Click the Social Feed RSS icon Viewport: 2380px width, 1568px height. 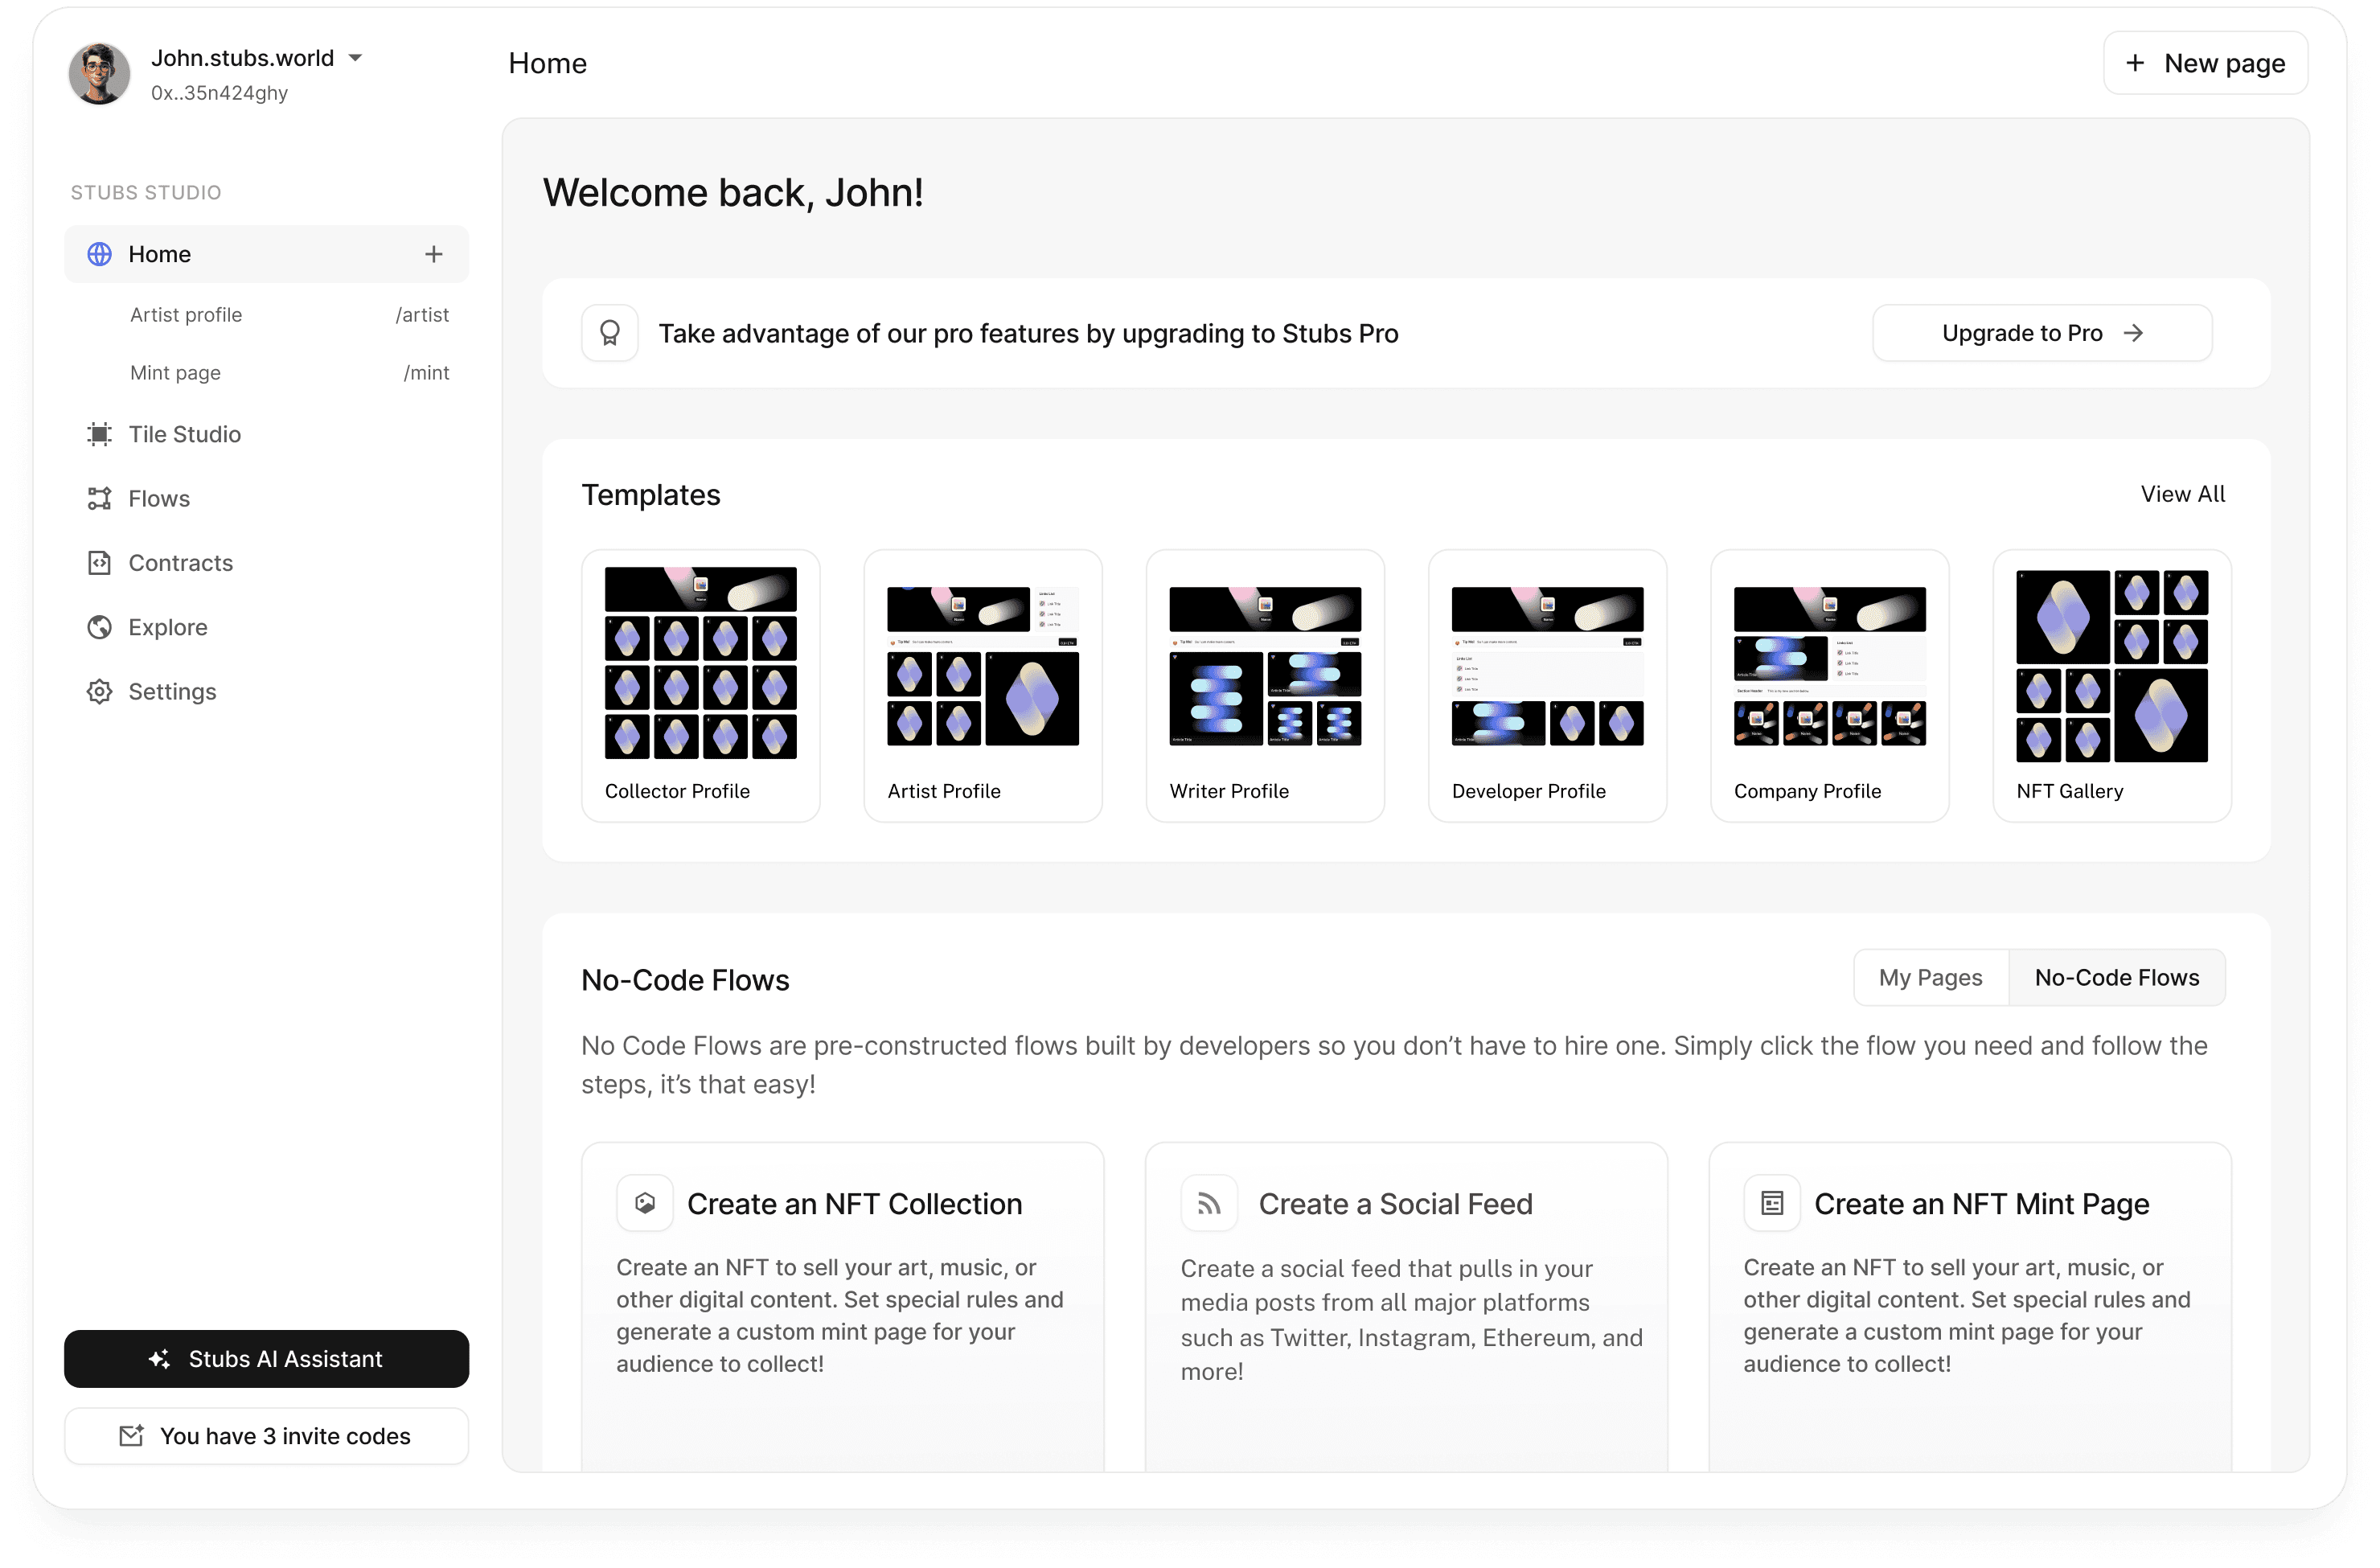1209,1203
